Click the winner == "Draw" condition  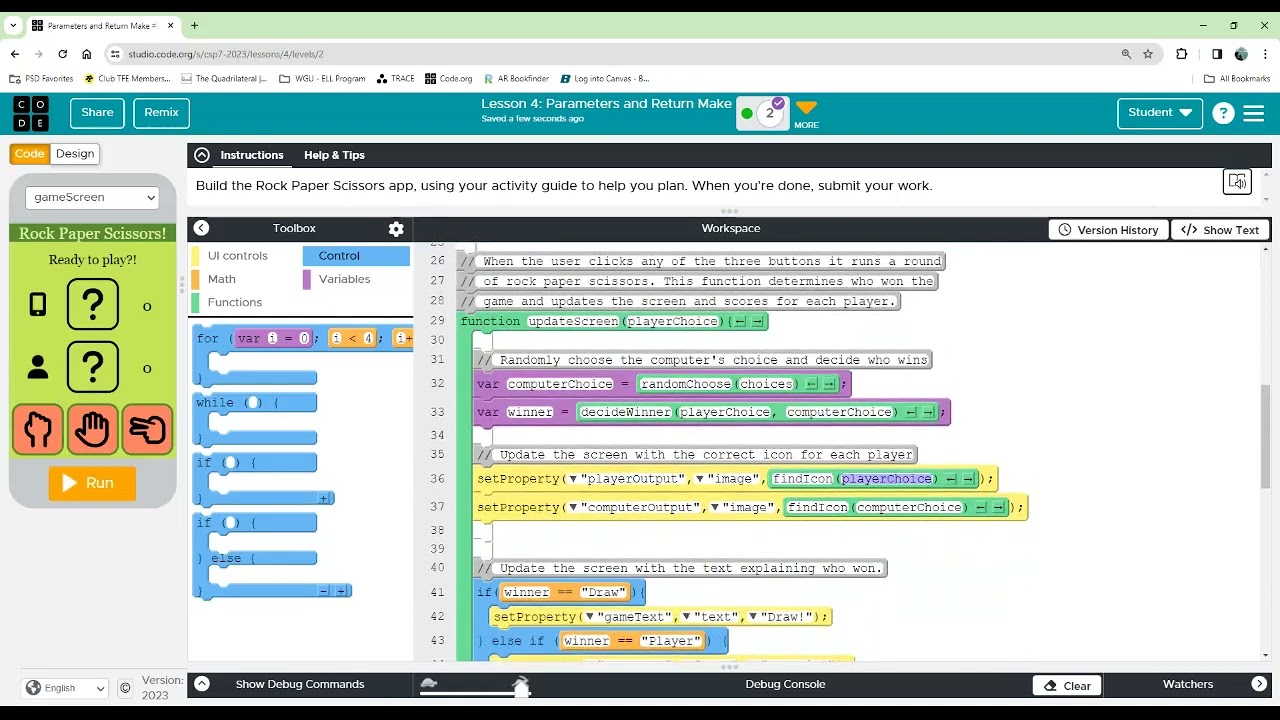pyautogui.click(x=564, y=592)
